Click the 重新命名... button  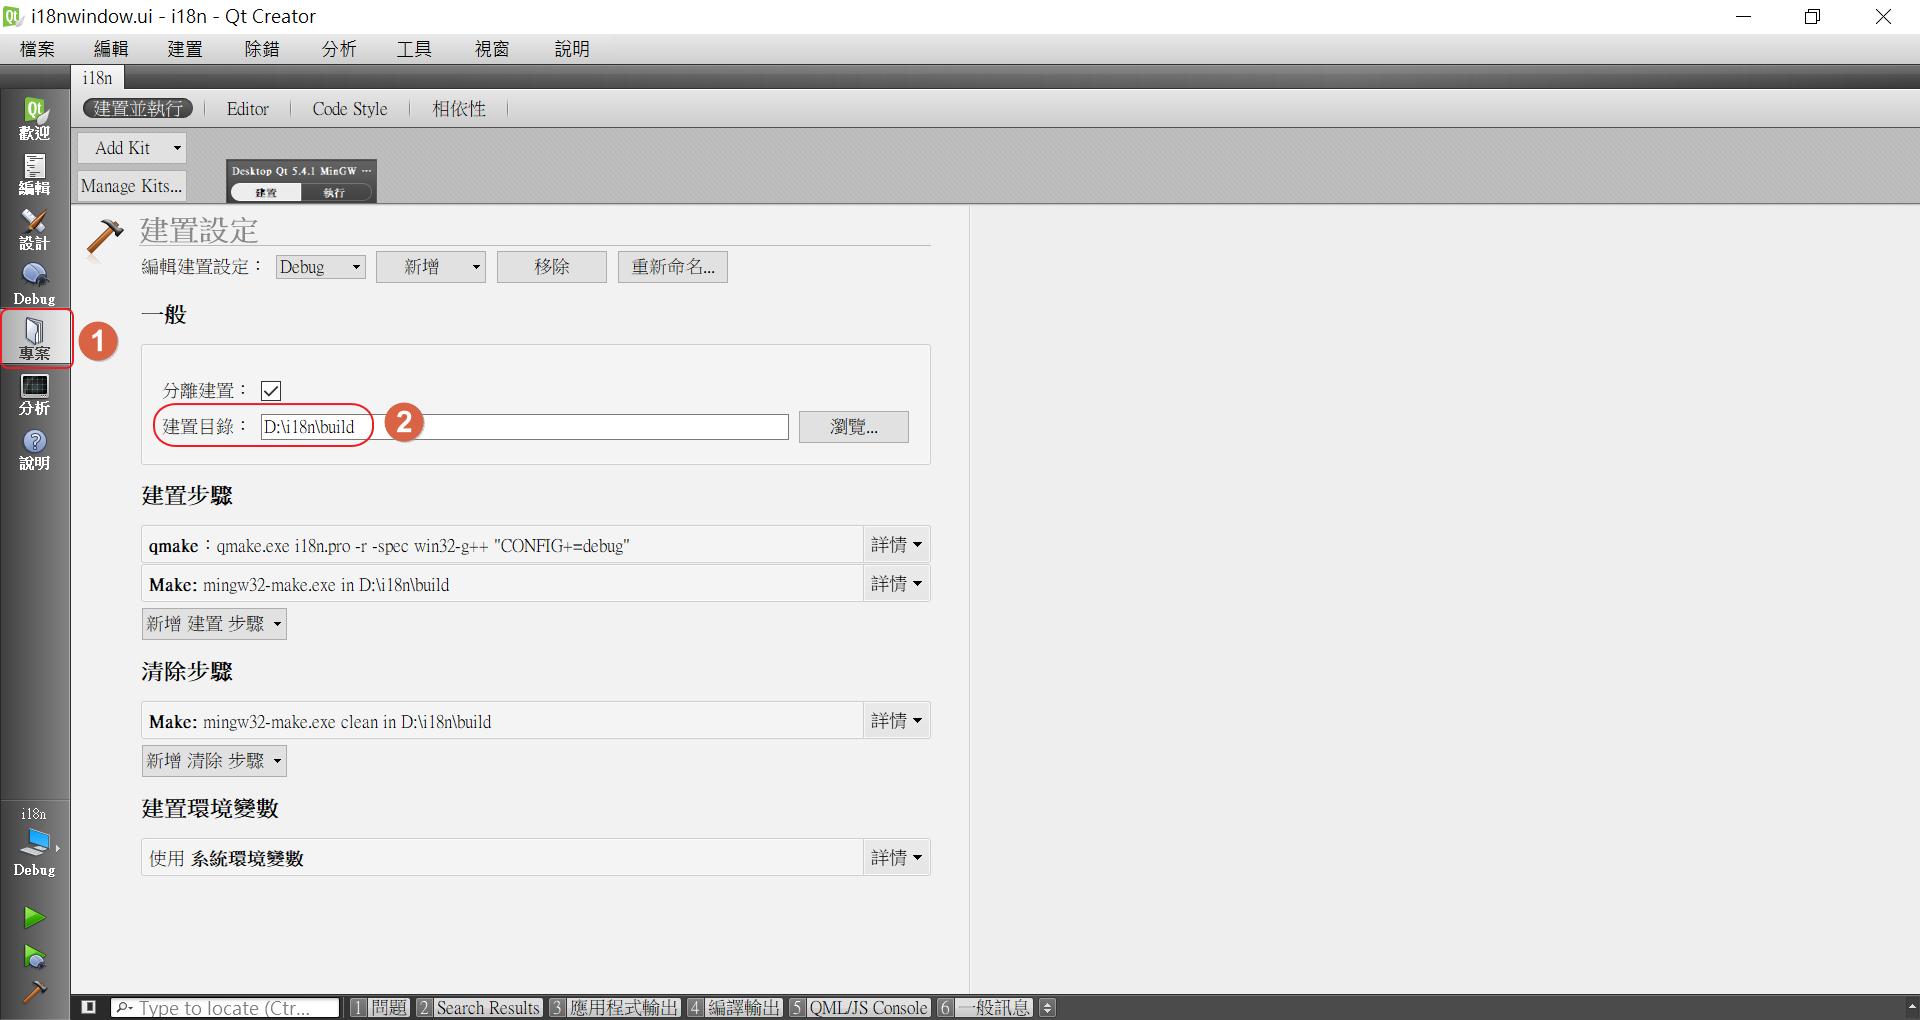673,267
